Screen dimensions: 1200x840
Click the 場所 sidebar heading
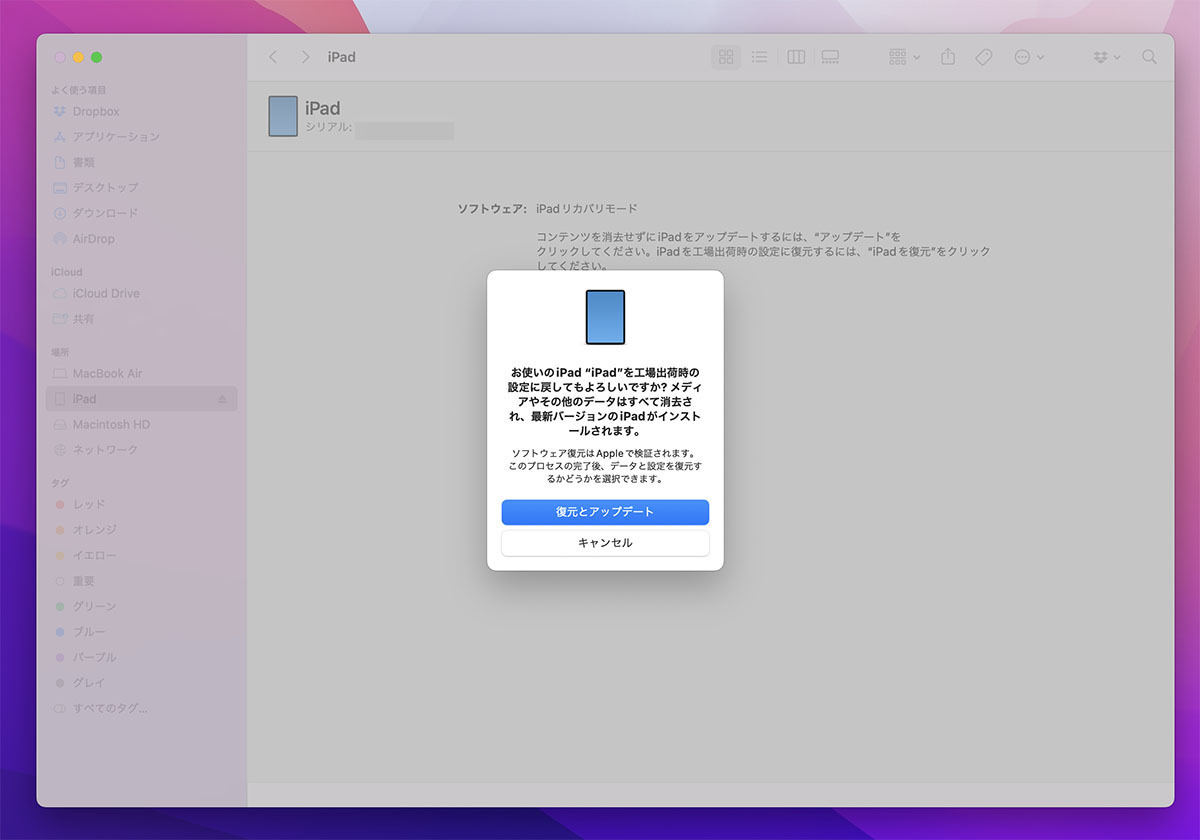point(60,352)
